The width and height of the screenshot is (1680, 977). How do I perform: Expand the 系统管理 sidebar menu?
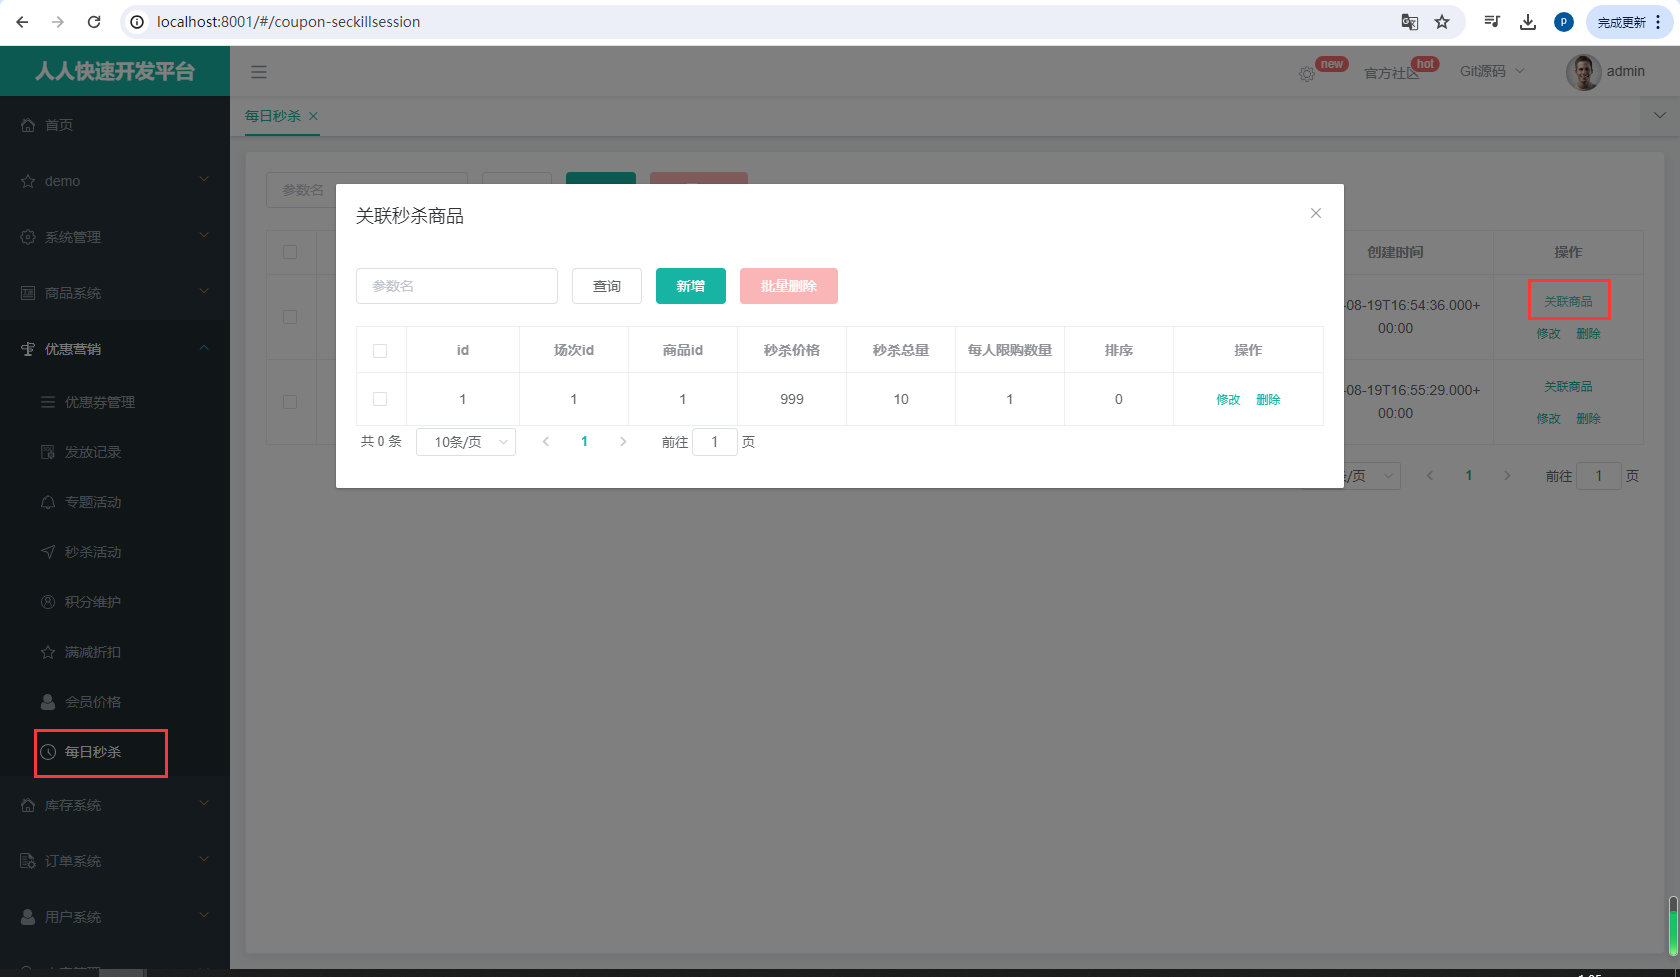115,237
